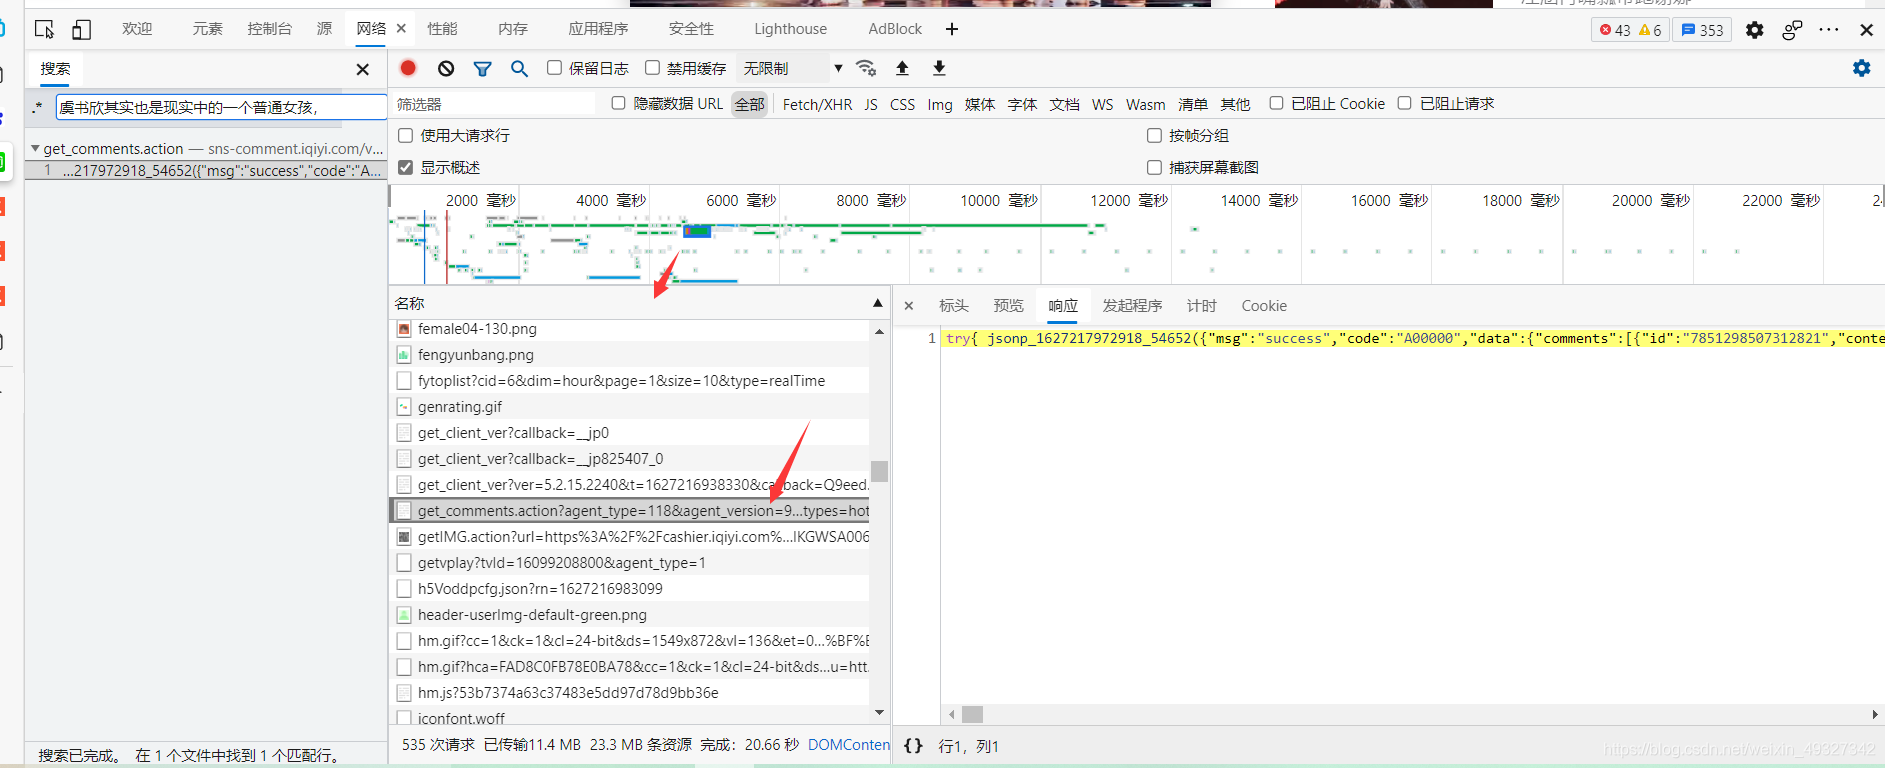Image resolution: width=1885 pixels, height=768 pixels.
Task: Select genrating.gif request row
Action: (x=629, y=407)
